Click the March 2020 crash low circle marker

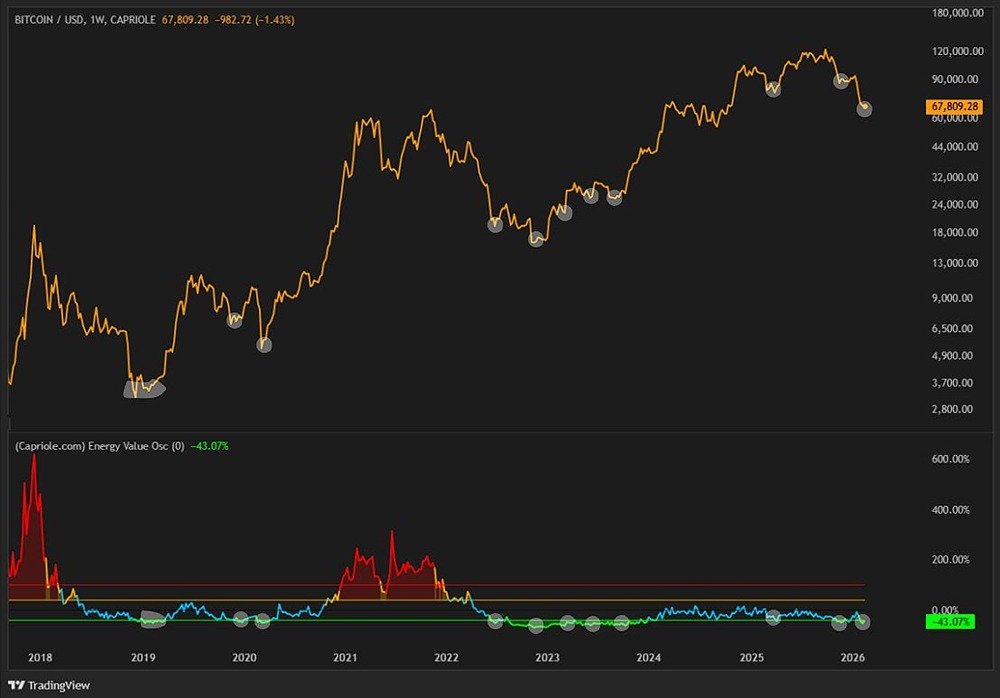coord(264,344)
